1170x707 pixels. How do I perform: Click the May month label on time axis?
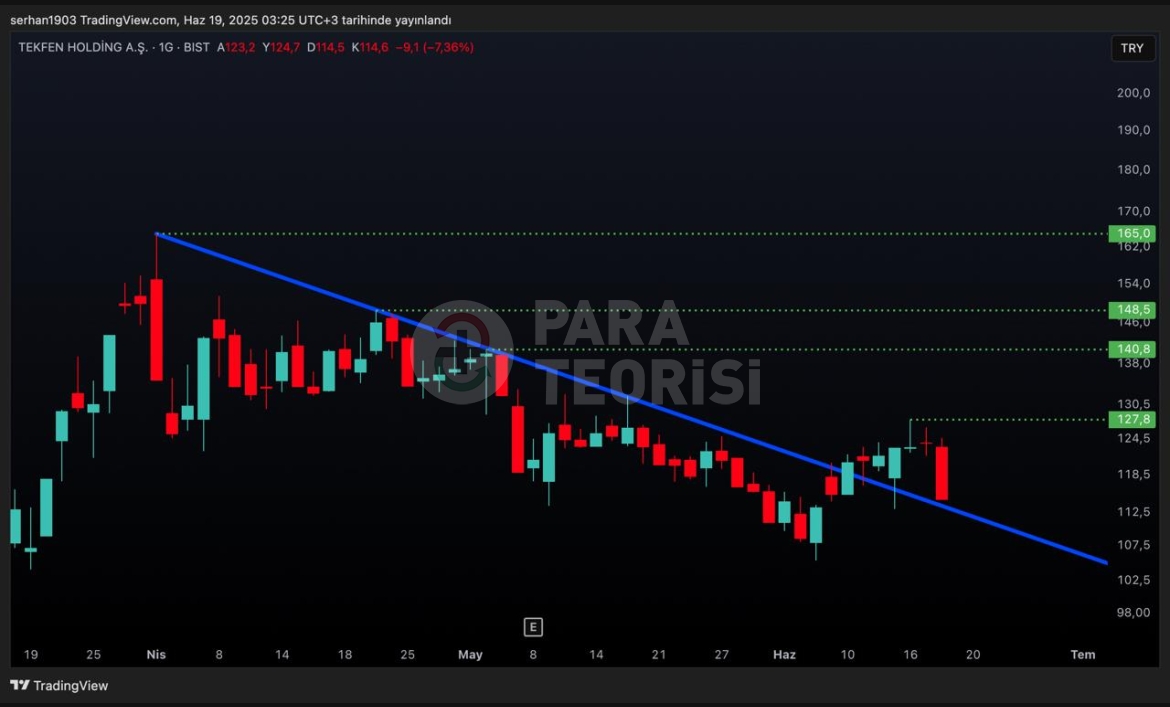[470, 654]
